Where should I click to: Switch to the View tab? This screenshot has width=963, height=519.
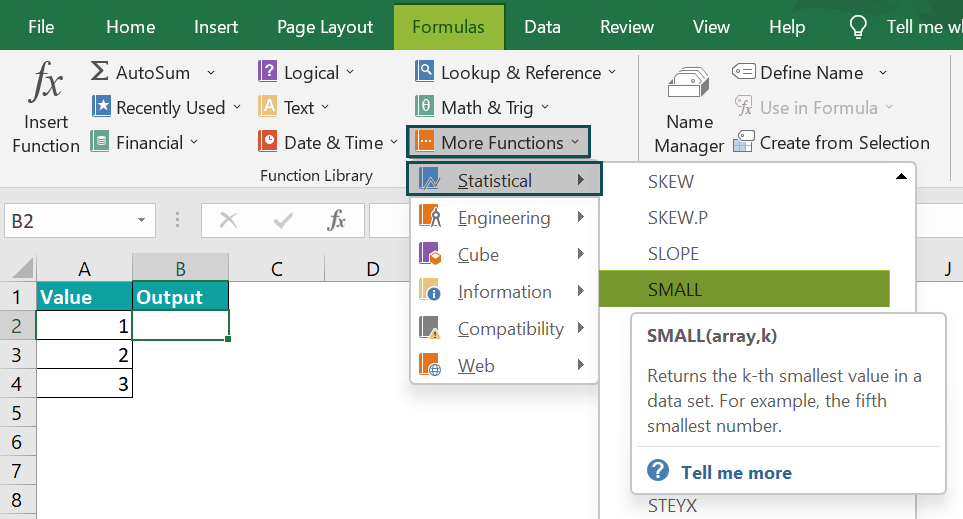711,27
